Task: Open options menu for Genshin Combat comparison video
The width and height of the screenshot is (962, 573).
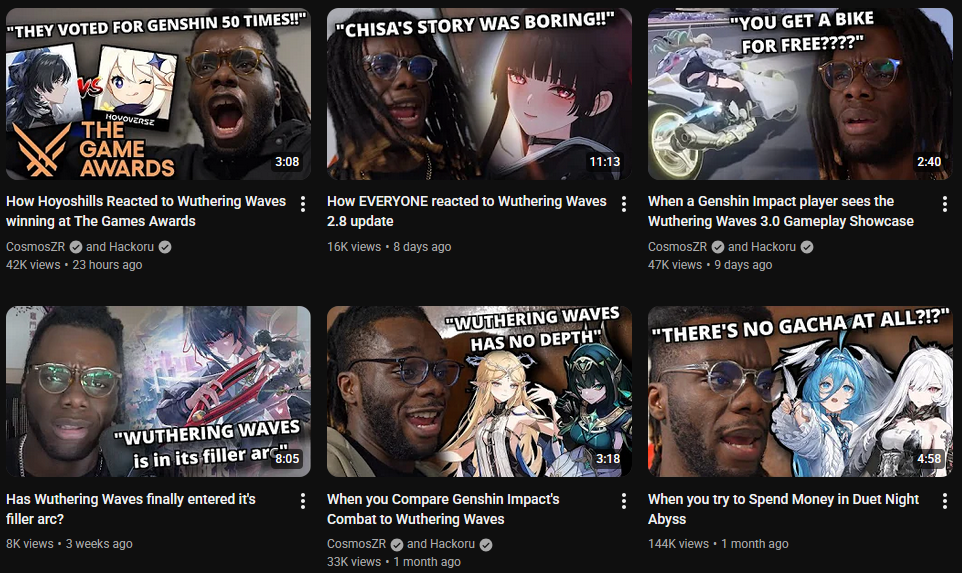Action: coord(623,501)
